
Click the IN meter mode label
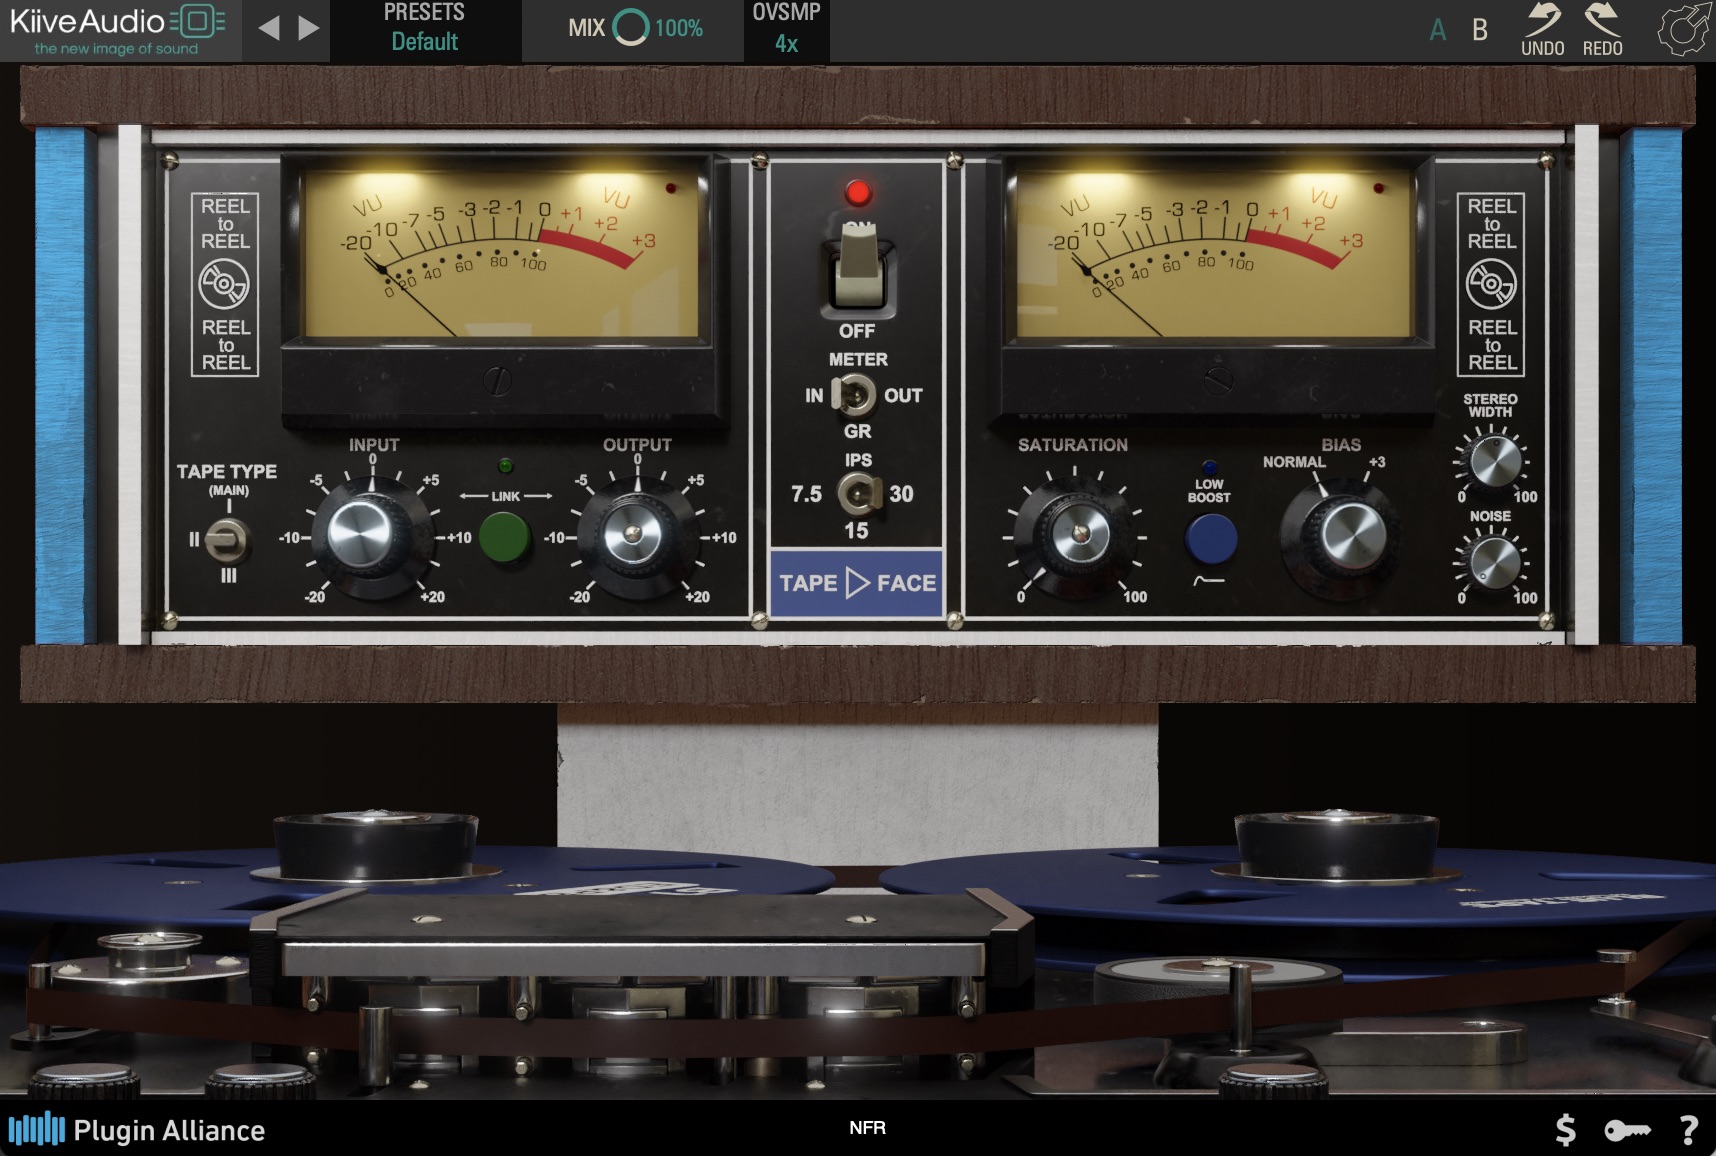tap(814, 396)
